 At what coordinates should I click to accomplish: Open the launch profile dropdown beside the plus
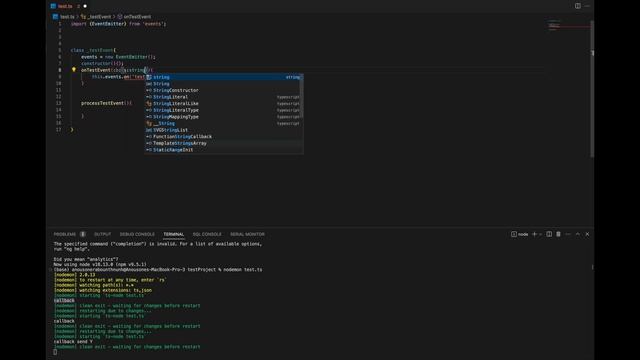[x=540, y=234]
